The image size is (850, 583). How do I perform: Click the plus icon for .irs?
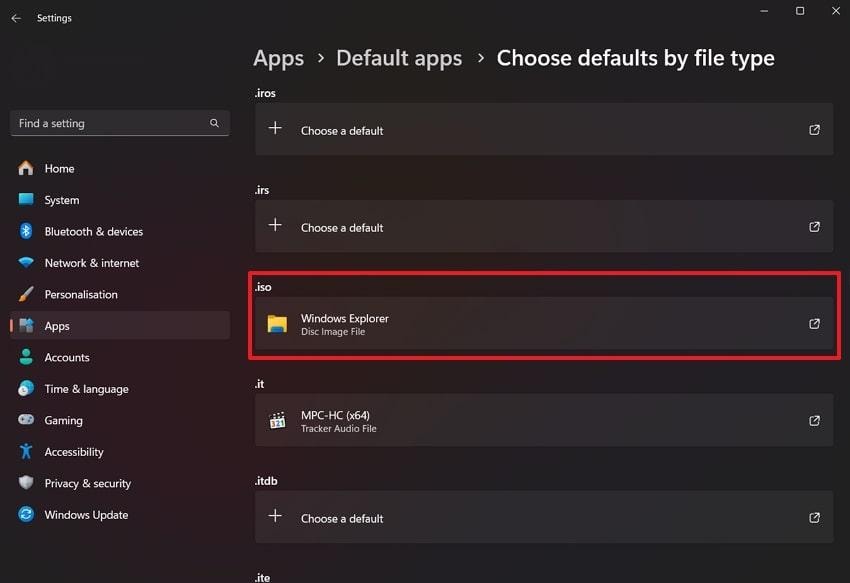[275, 225]
